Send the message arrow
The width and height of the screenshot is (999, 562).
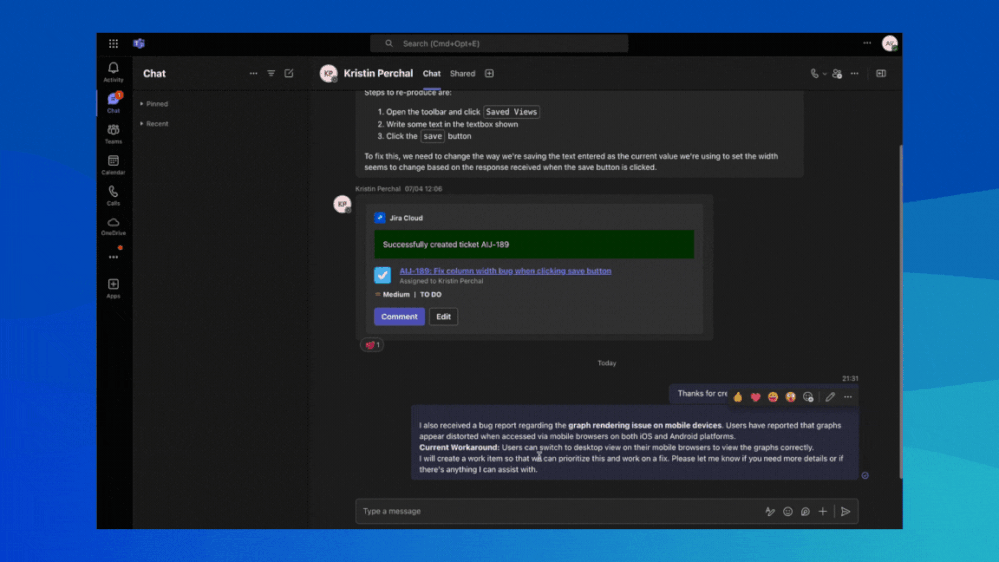(846, 511)
